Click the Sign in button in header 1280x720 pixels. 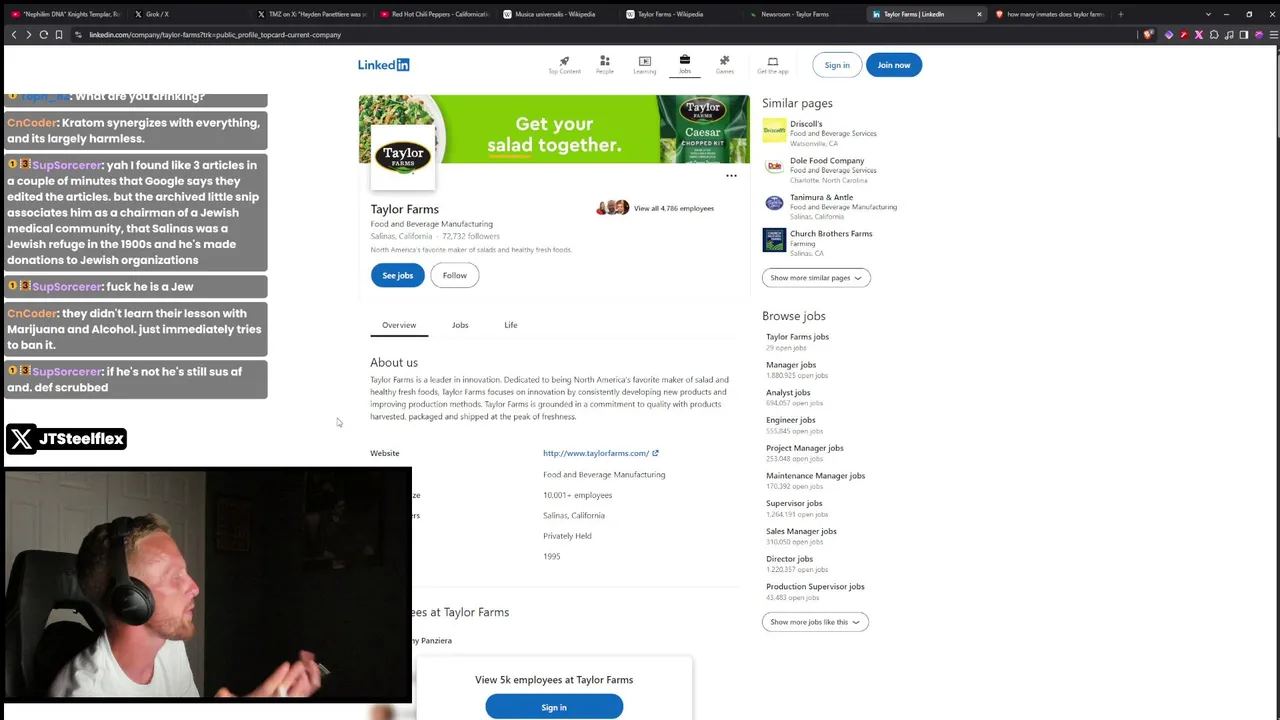(837, 65)
